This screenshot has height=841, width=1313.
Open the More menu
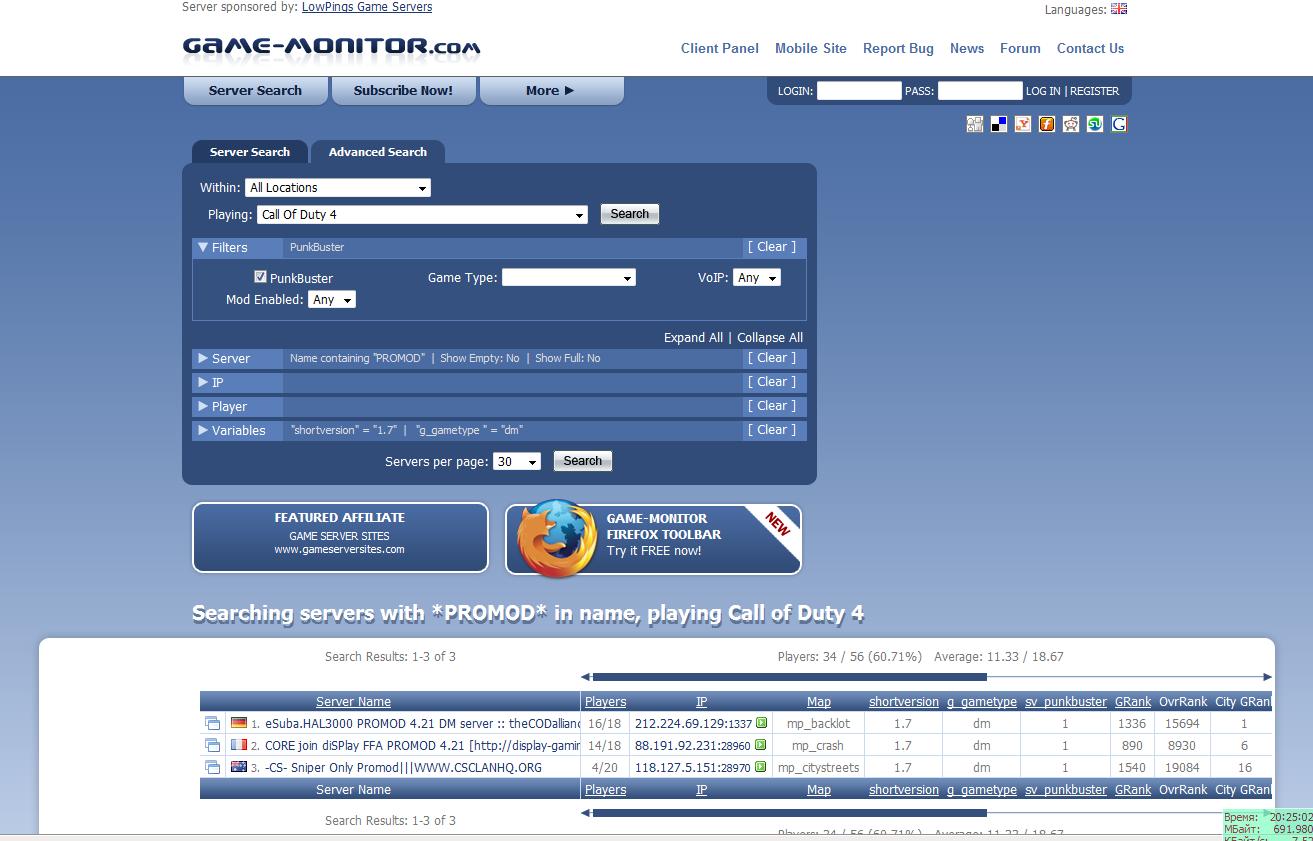550,90
